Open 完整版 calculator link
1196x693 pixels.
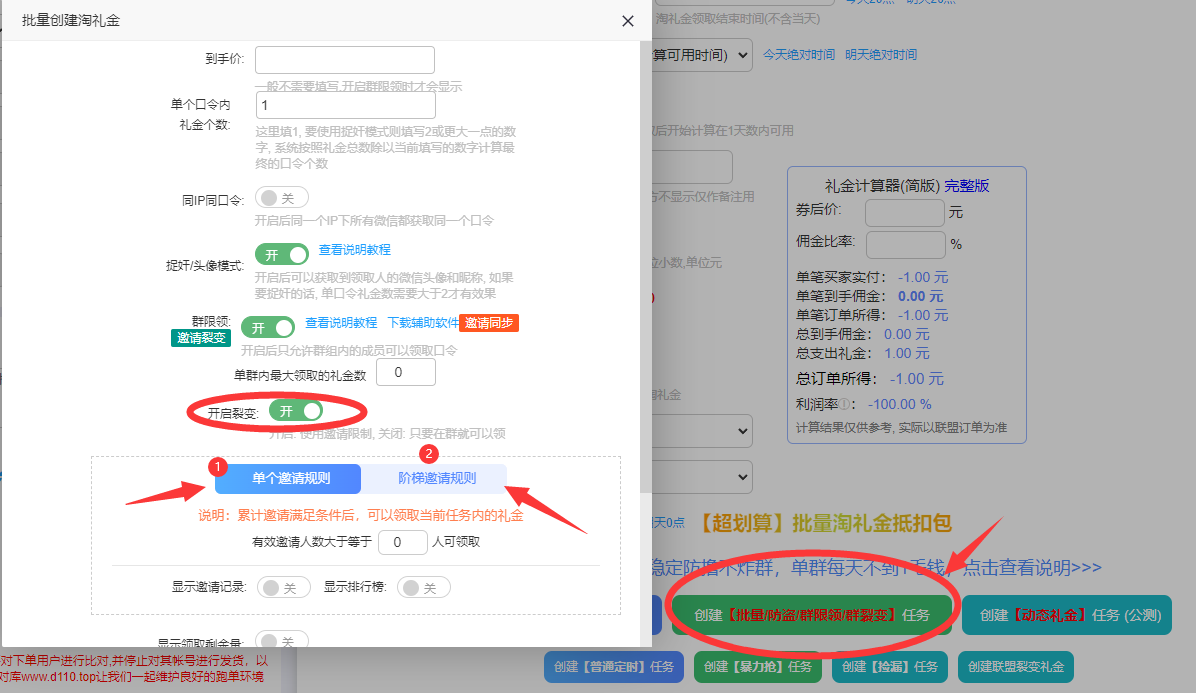coord(966,186)
